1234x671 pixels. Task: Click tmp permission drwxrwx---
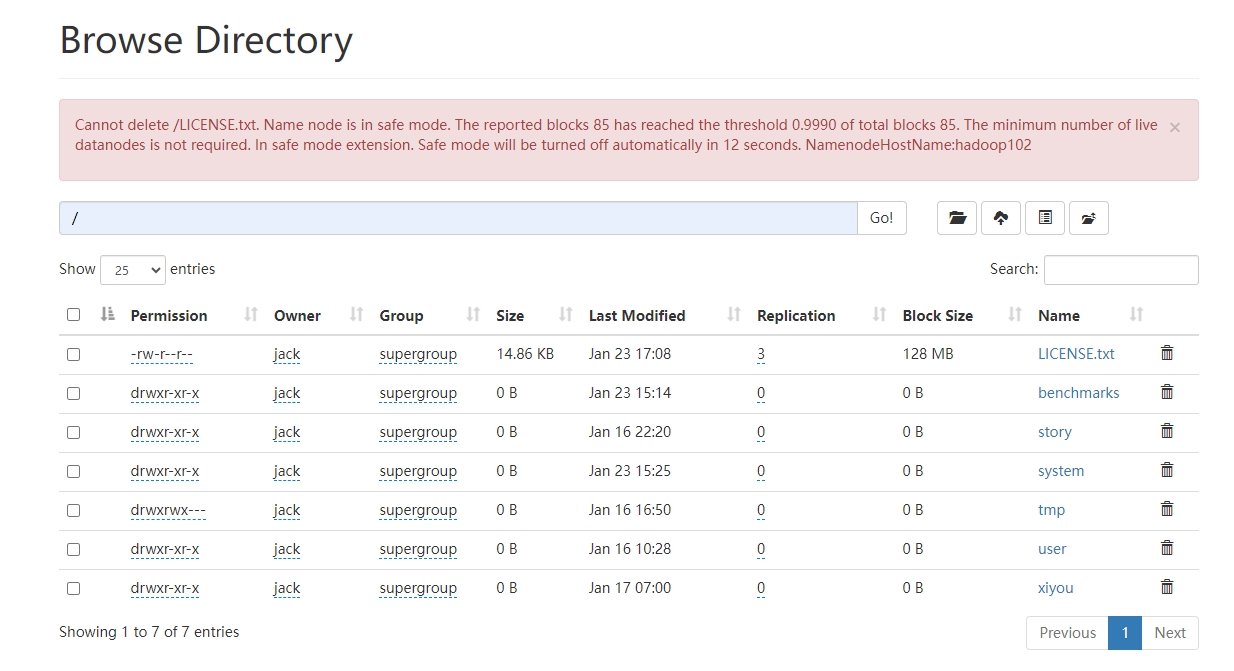click(x=168, y=510)
